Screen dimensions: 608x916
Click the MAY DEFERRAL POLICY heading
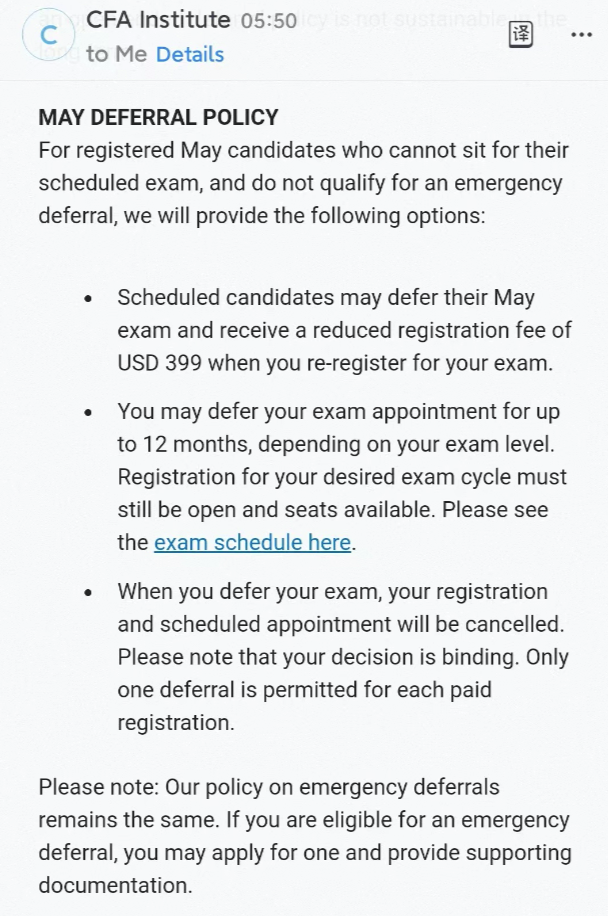158,118
